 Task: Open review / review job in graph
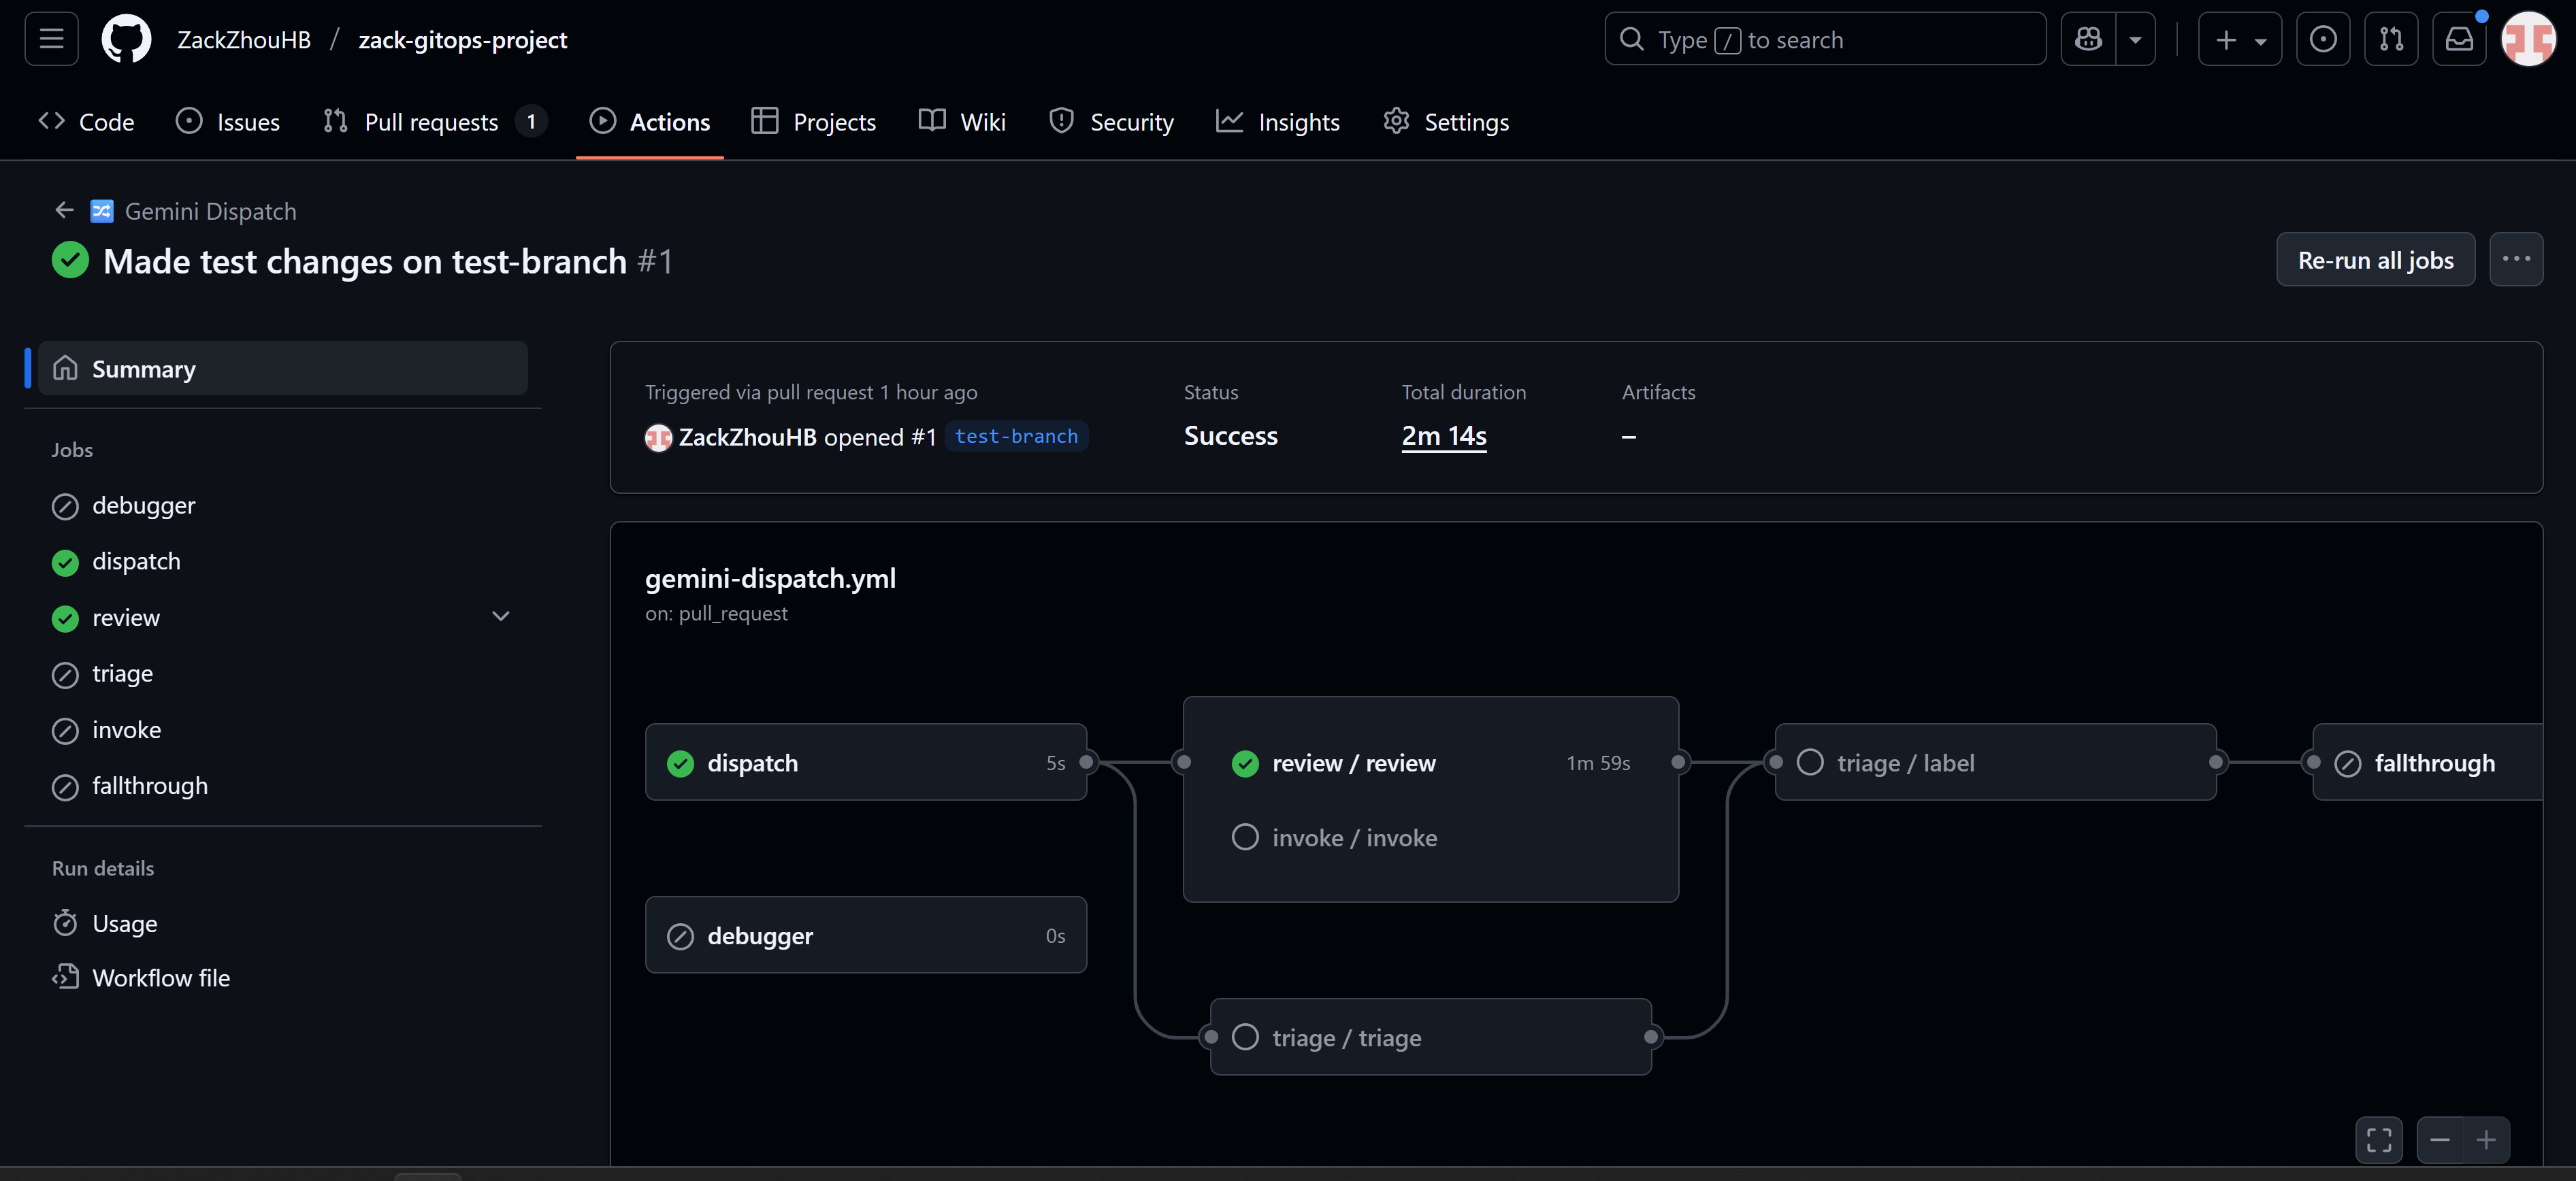coord(1431,763)
